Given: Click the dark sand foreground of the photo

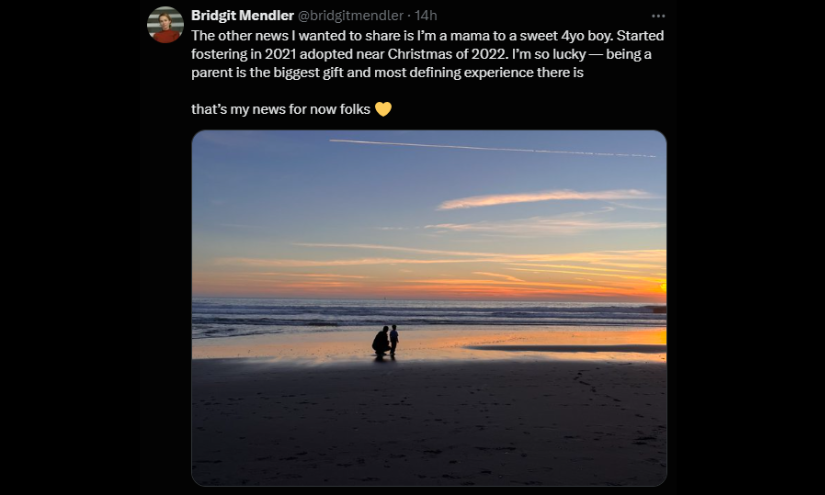Looking at the screenshot, I should click(x=429, y=430).
